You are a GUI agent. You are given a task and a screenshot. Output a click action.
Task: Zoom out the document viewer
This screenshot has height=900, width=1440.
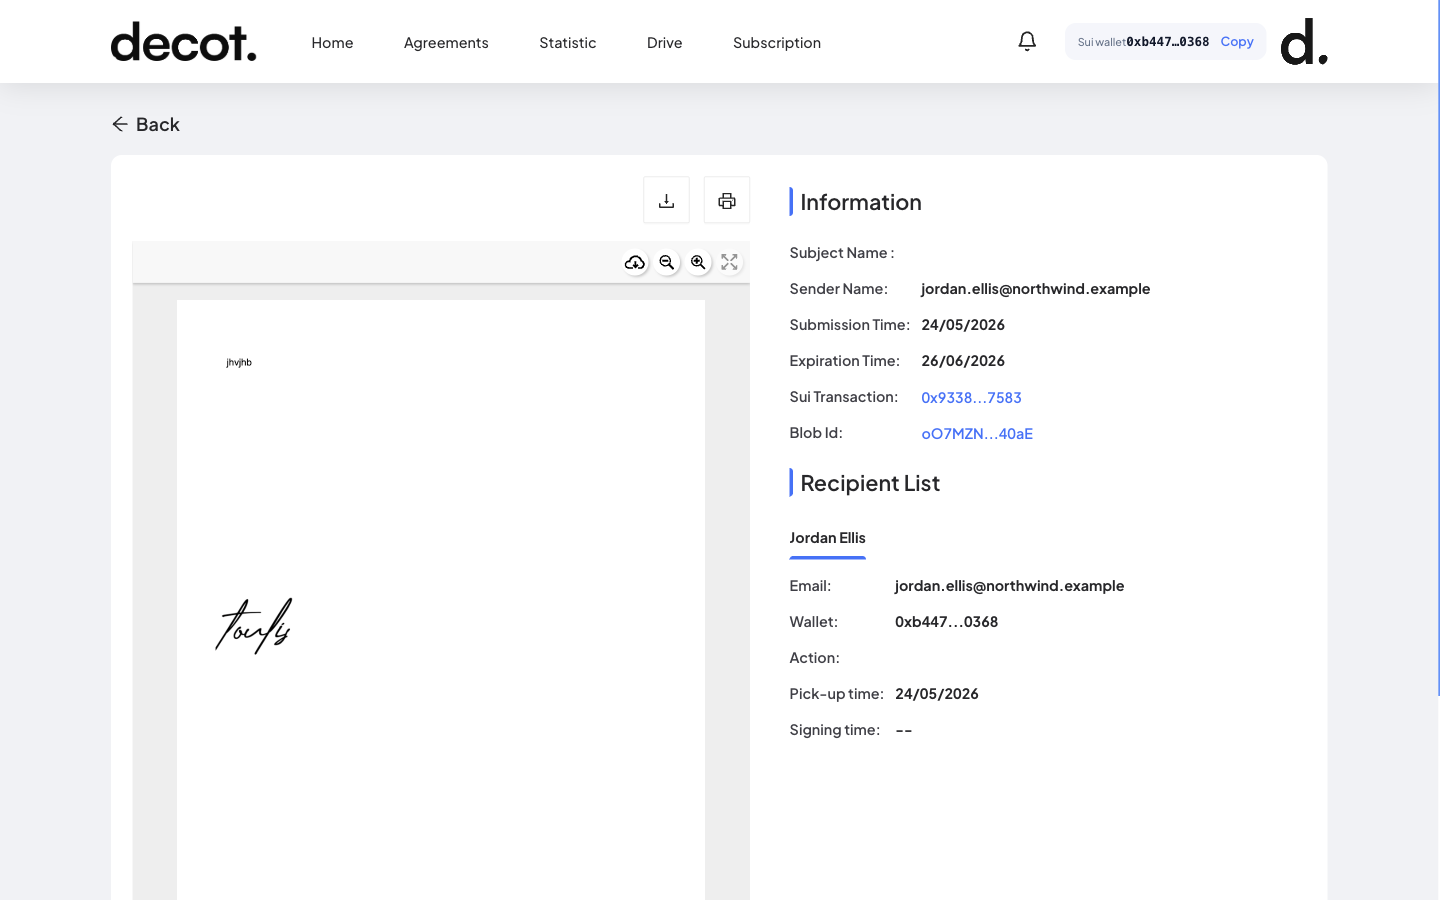[x=667, y=262]
